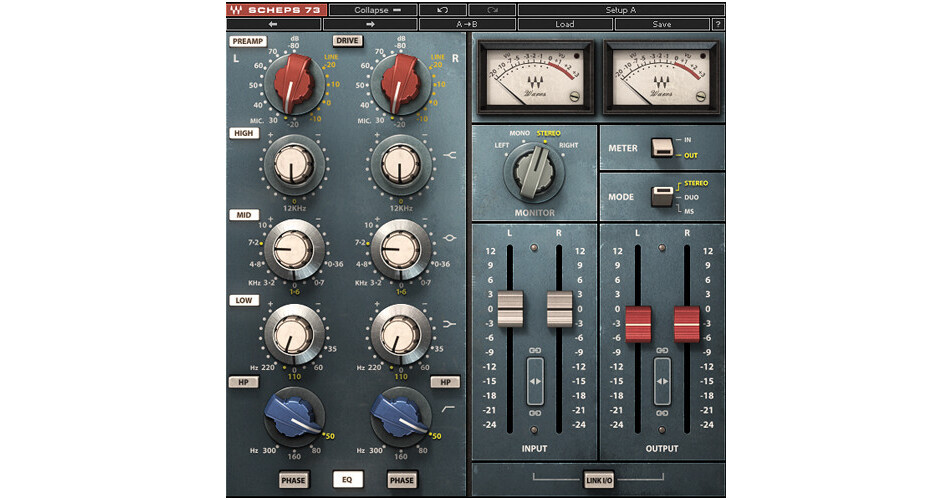Image resolution: width=952 pixels, height=500 pixels.
Task: Click the left VU meter
Action: (x=536, y=77)
